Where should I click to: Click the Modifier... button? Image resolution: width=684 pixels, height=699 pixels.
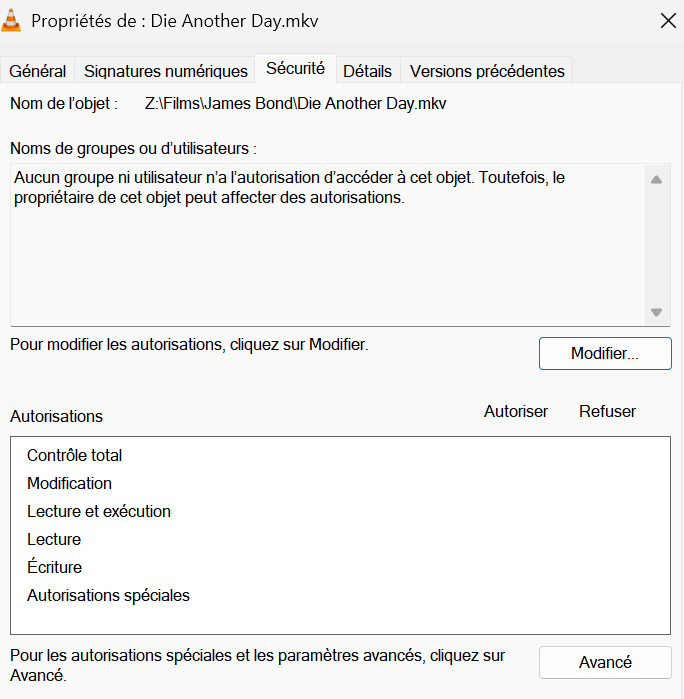605,354
